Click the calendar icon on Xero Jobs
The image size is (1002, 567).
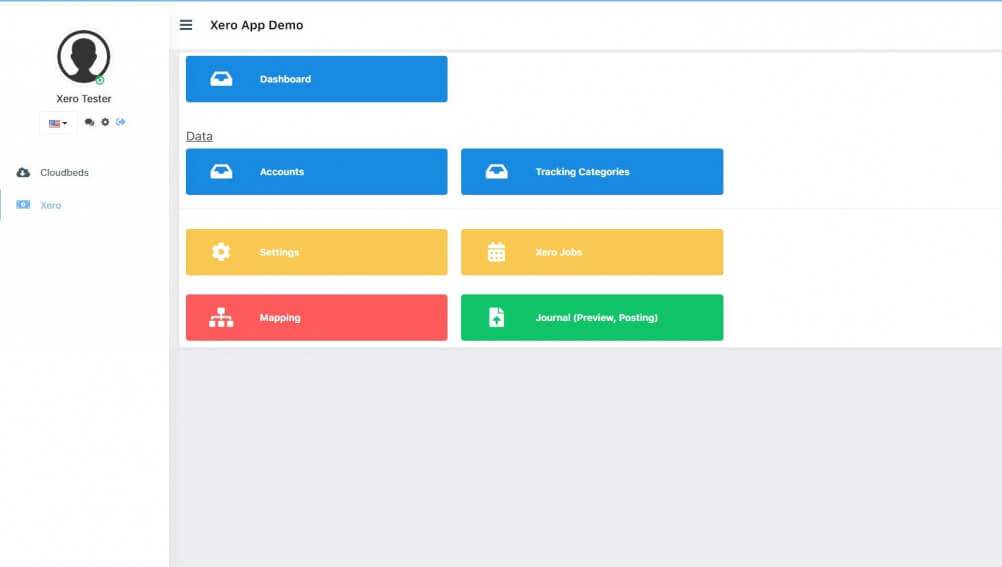click(x=497, y=252)
